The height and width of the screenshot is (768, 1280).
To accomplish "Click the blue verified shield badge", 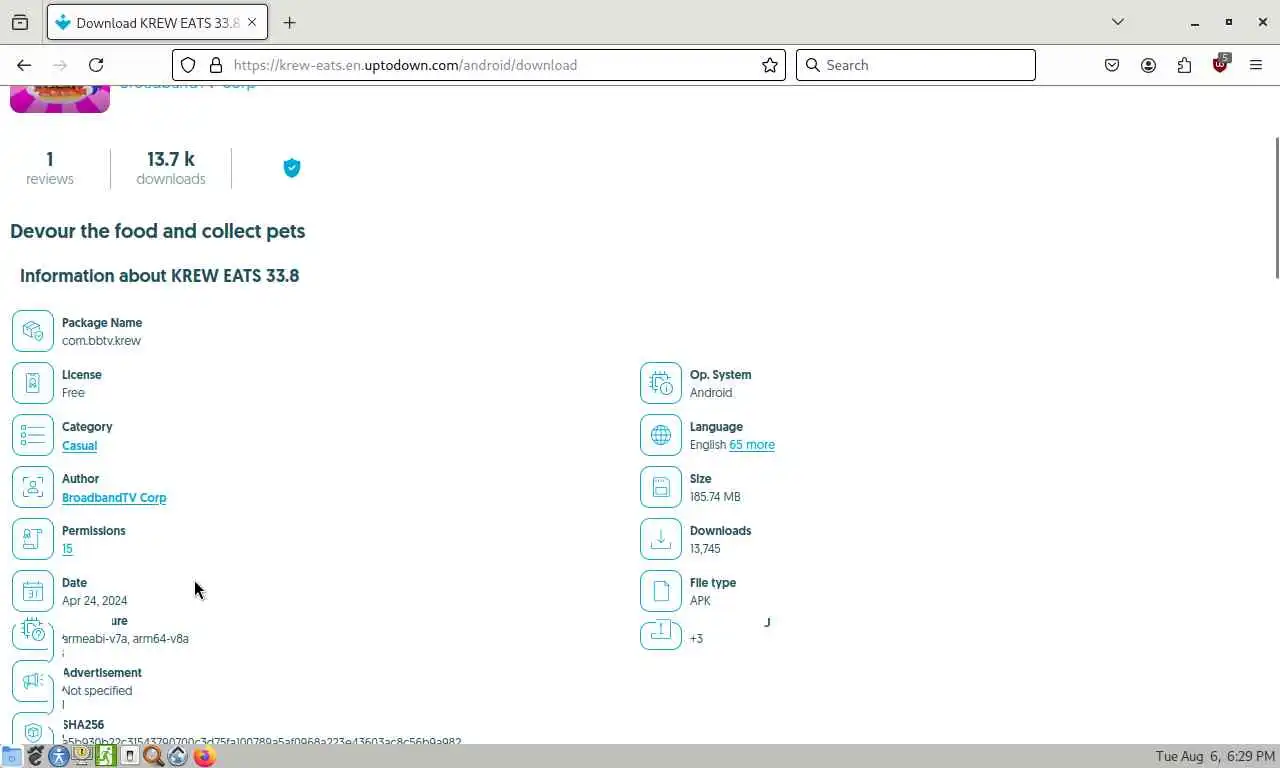I will tap(292, 168).
